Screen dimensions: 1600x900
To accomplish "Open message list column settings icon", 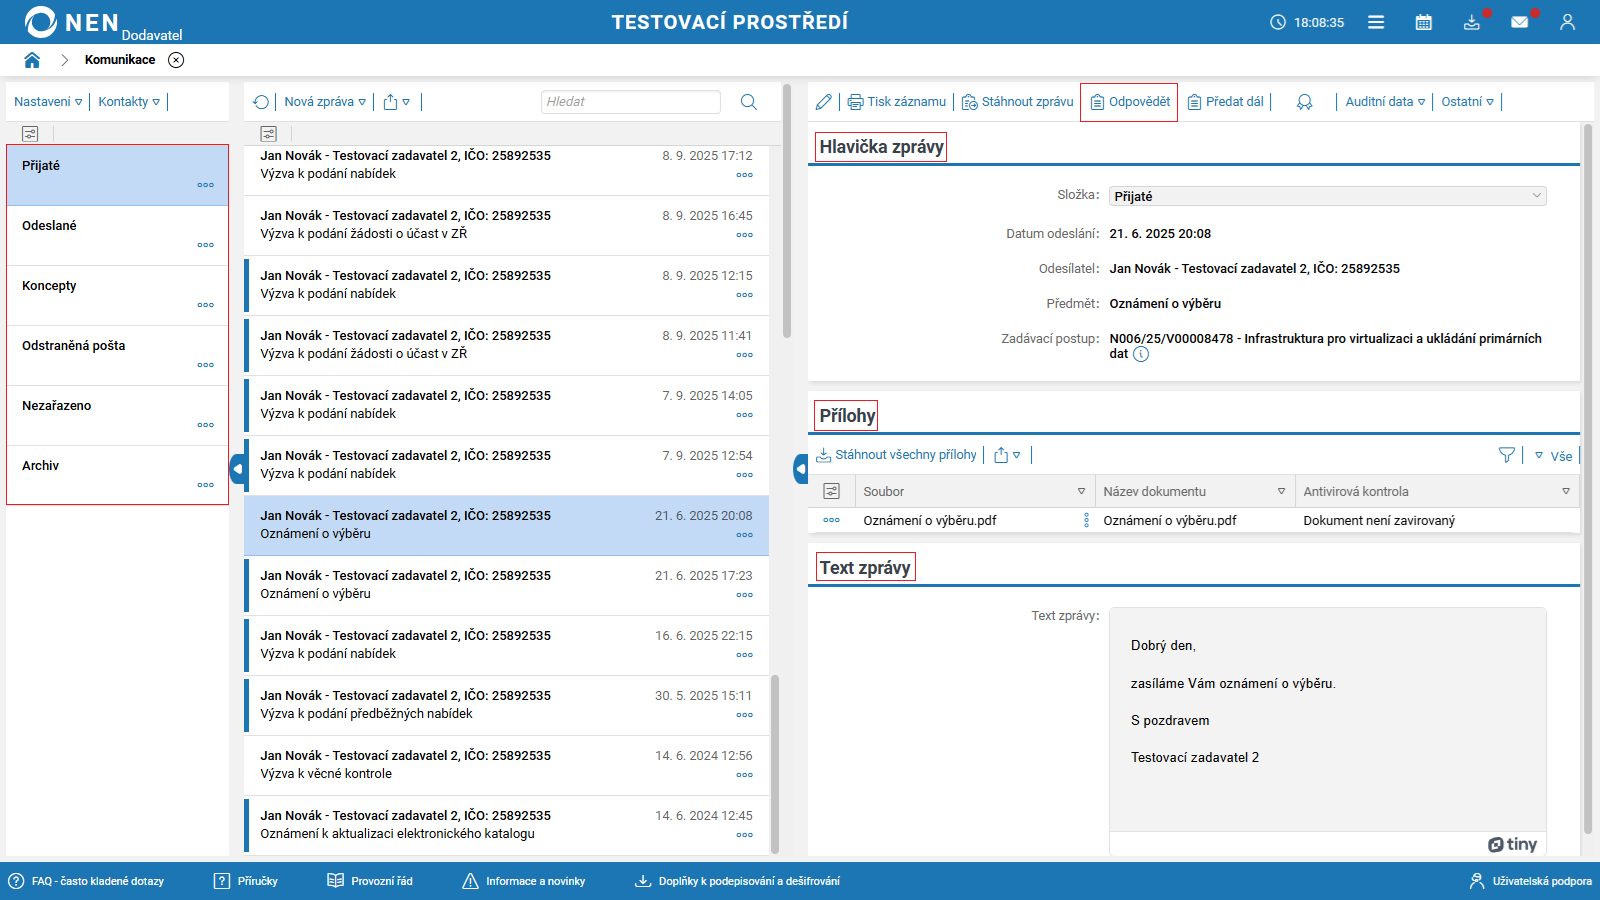I will click(x=268, y=133).
